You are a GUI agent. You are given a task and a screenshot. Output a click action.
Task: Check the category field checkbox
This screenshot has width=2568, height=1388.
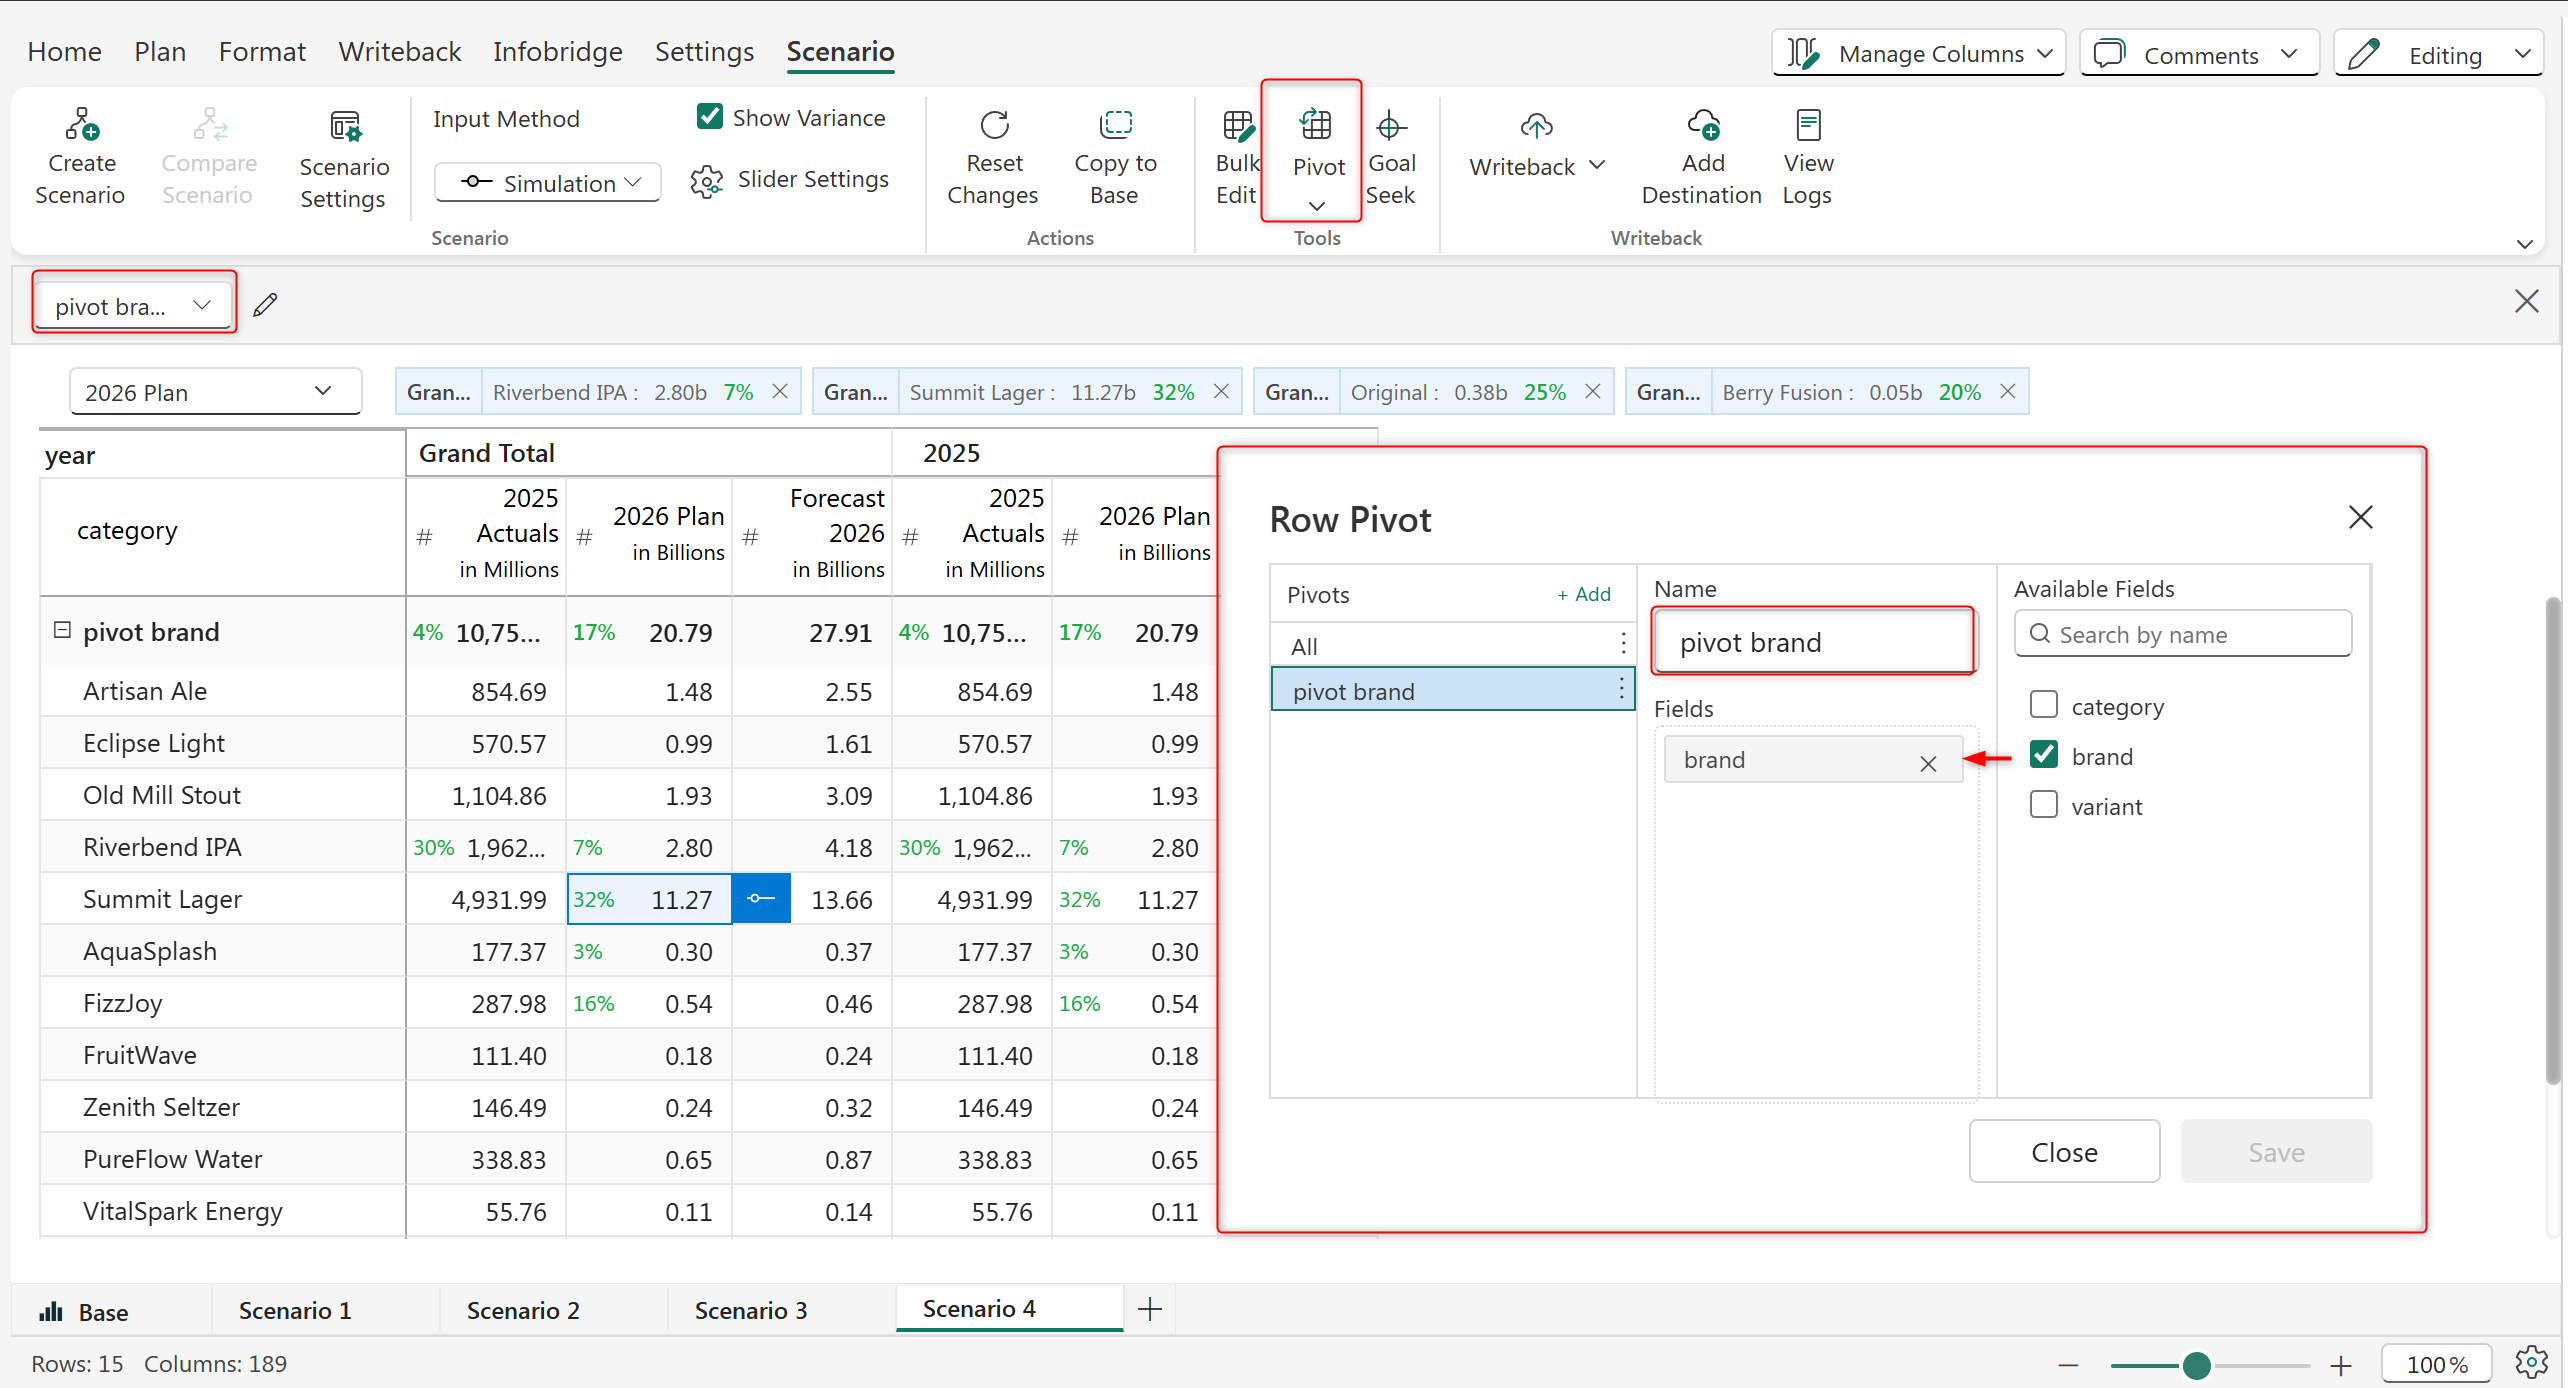(x=2044, y=706)
